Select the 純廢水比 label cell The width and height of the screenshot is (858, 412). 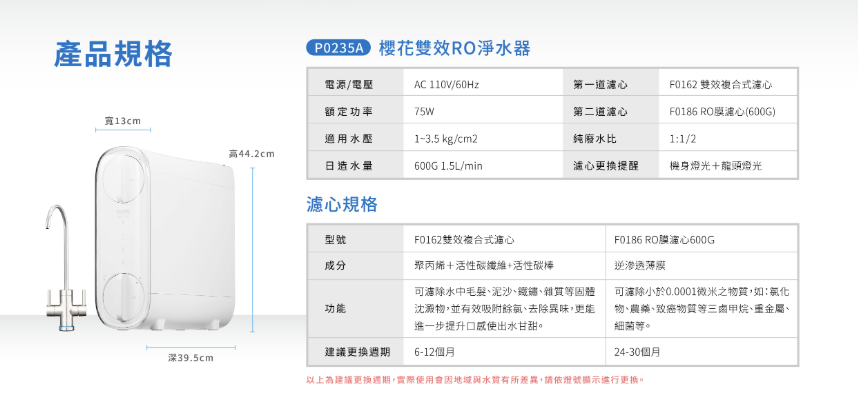point(612,137)
